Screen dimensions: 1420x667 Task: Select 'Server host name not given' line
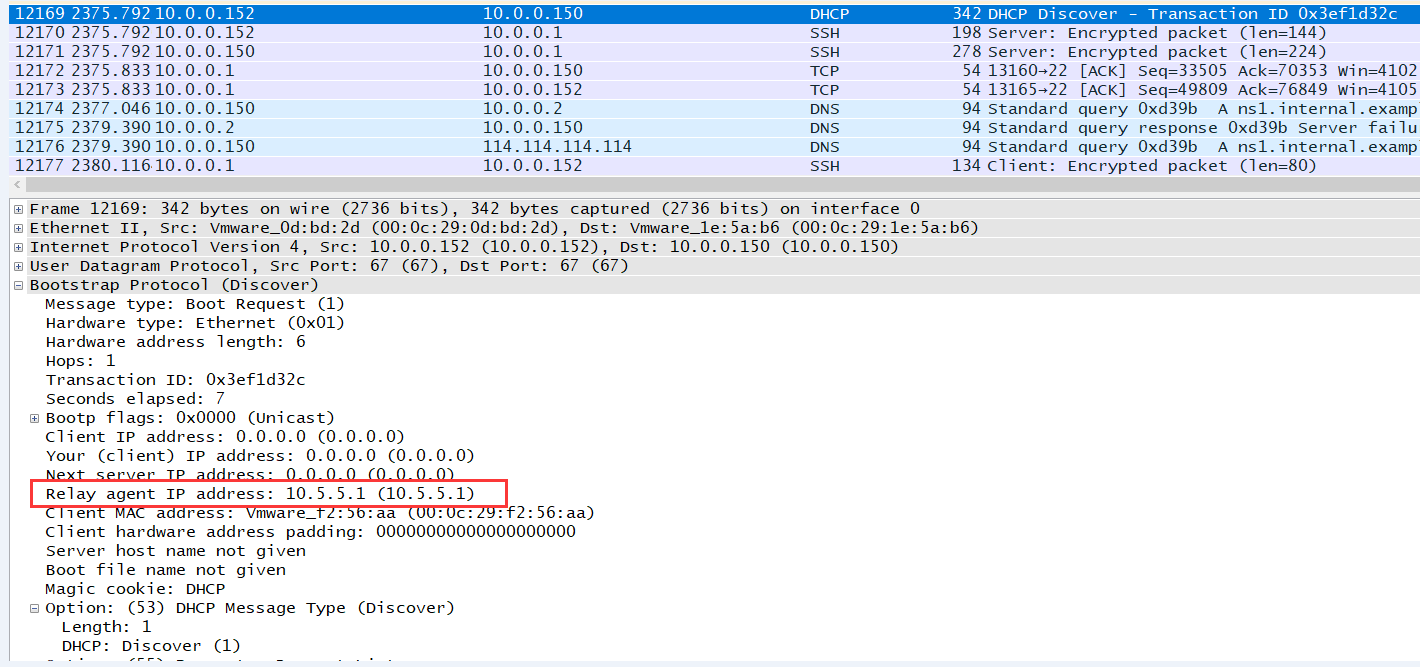(175, 551)
